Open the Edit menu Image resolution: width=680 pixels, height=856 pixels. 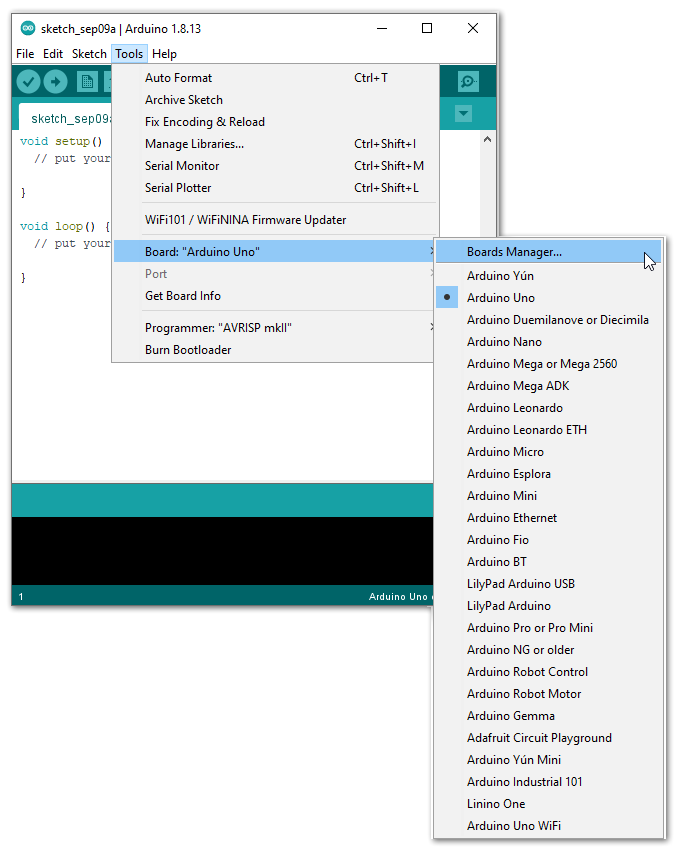tap(53, 54)
